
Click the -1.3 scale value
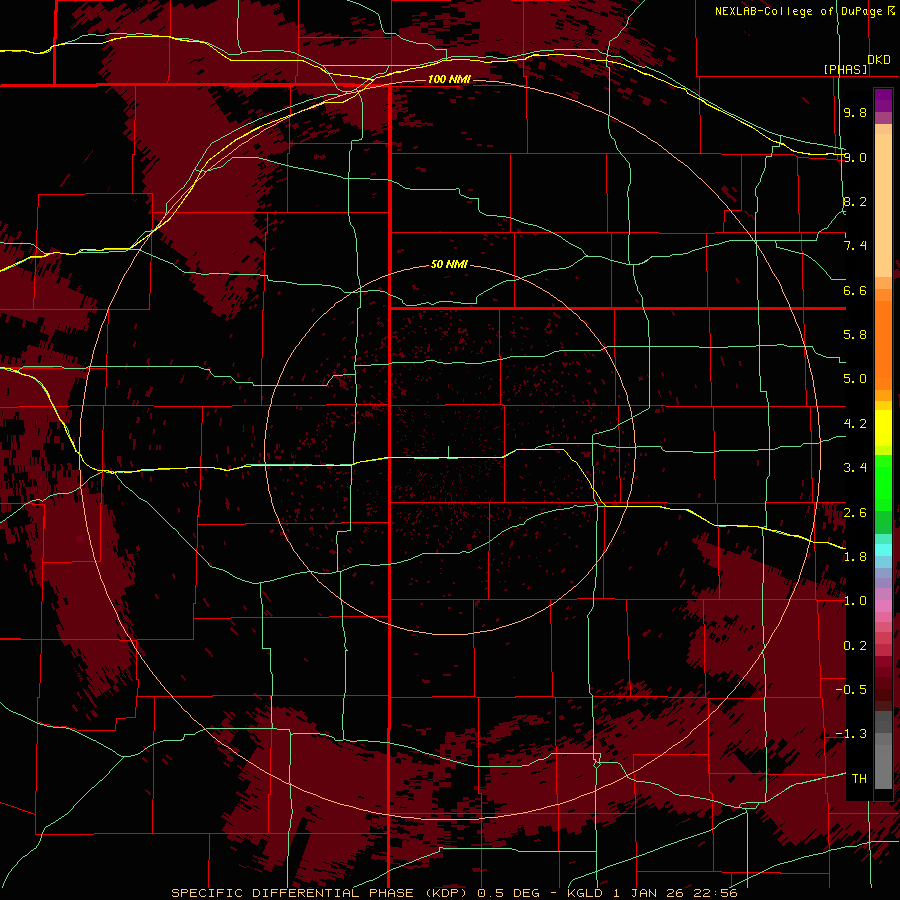point(851,734)
